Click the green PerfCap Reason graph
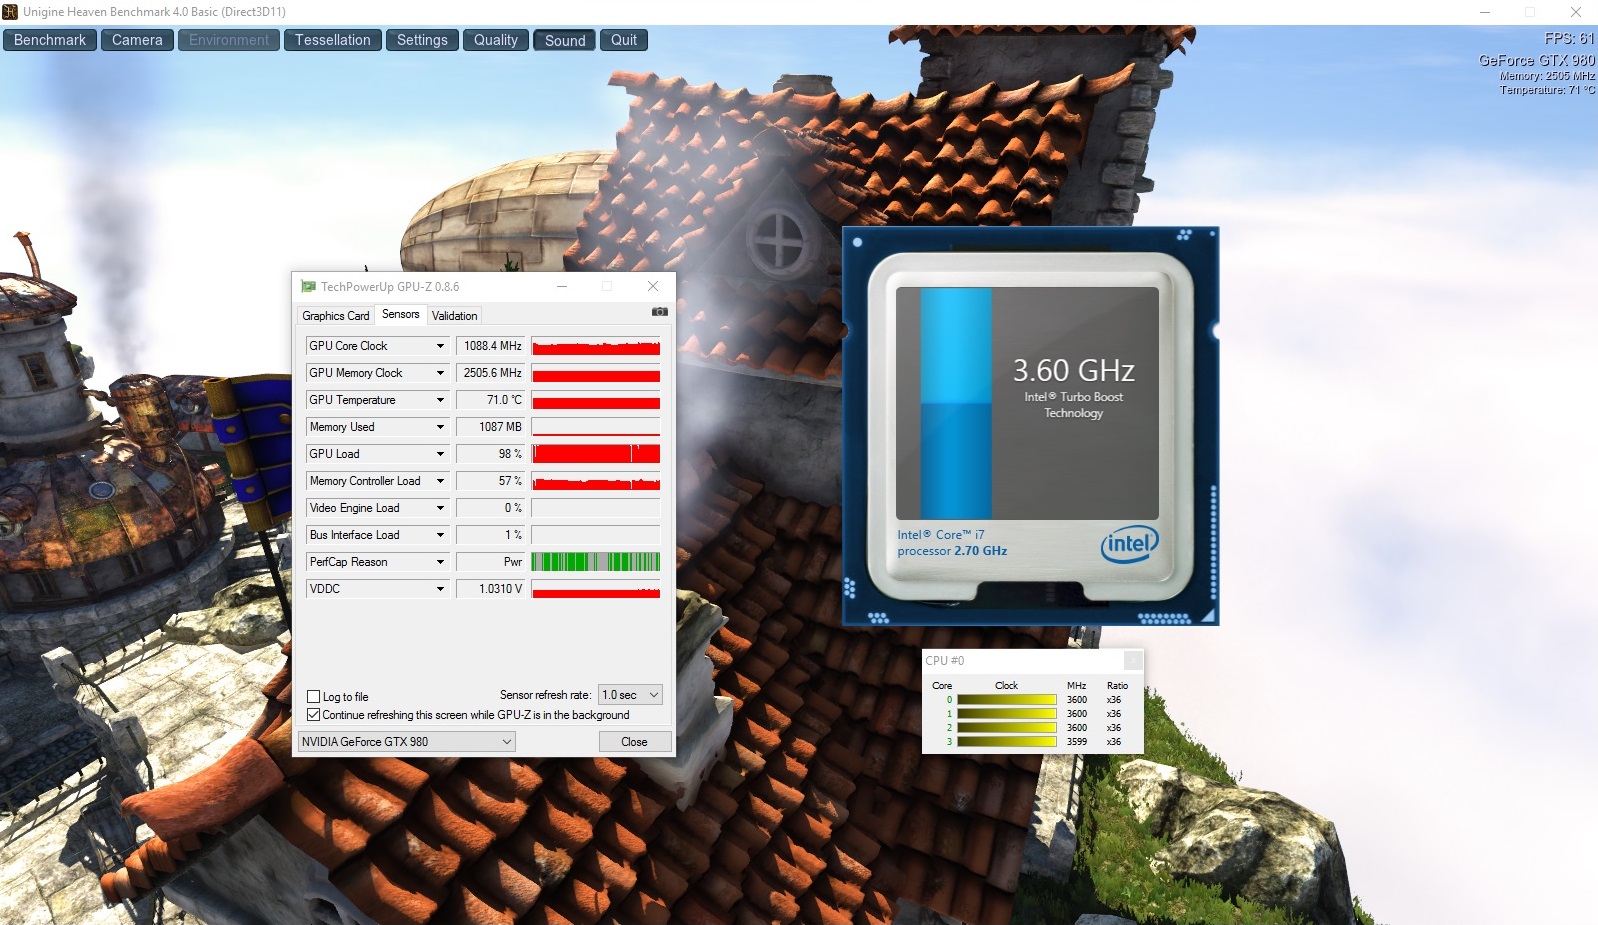 596,562
